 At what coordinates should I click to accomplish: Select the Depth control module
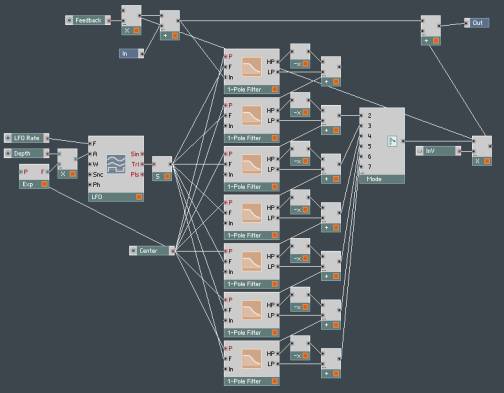pos(27,153)
